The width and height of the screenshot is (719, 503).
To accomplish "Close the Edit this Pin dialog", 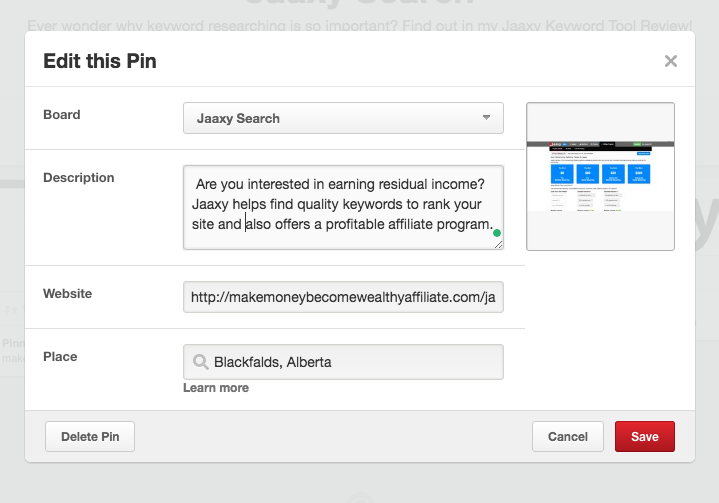I will [670, 61].
